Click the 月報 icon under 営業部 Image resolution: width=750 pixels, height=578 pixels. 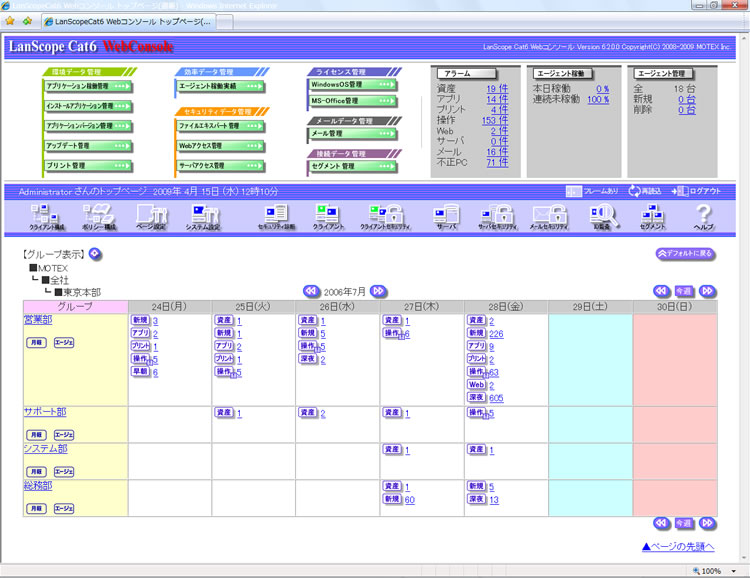click(x=36, y=343)
